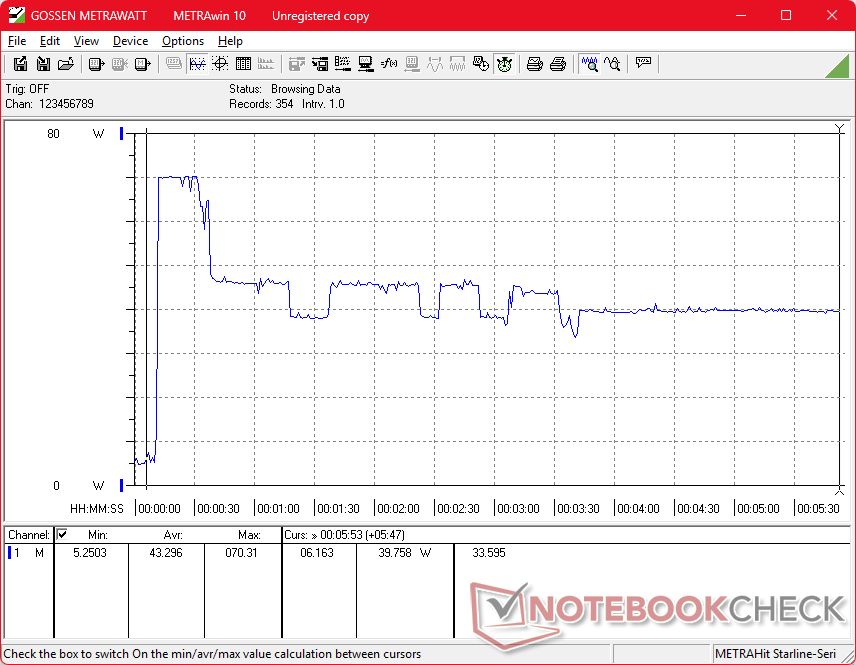Switch to the table view icon
Viewport: 856px width, 665px height.
point(243,64)
